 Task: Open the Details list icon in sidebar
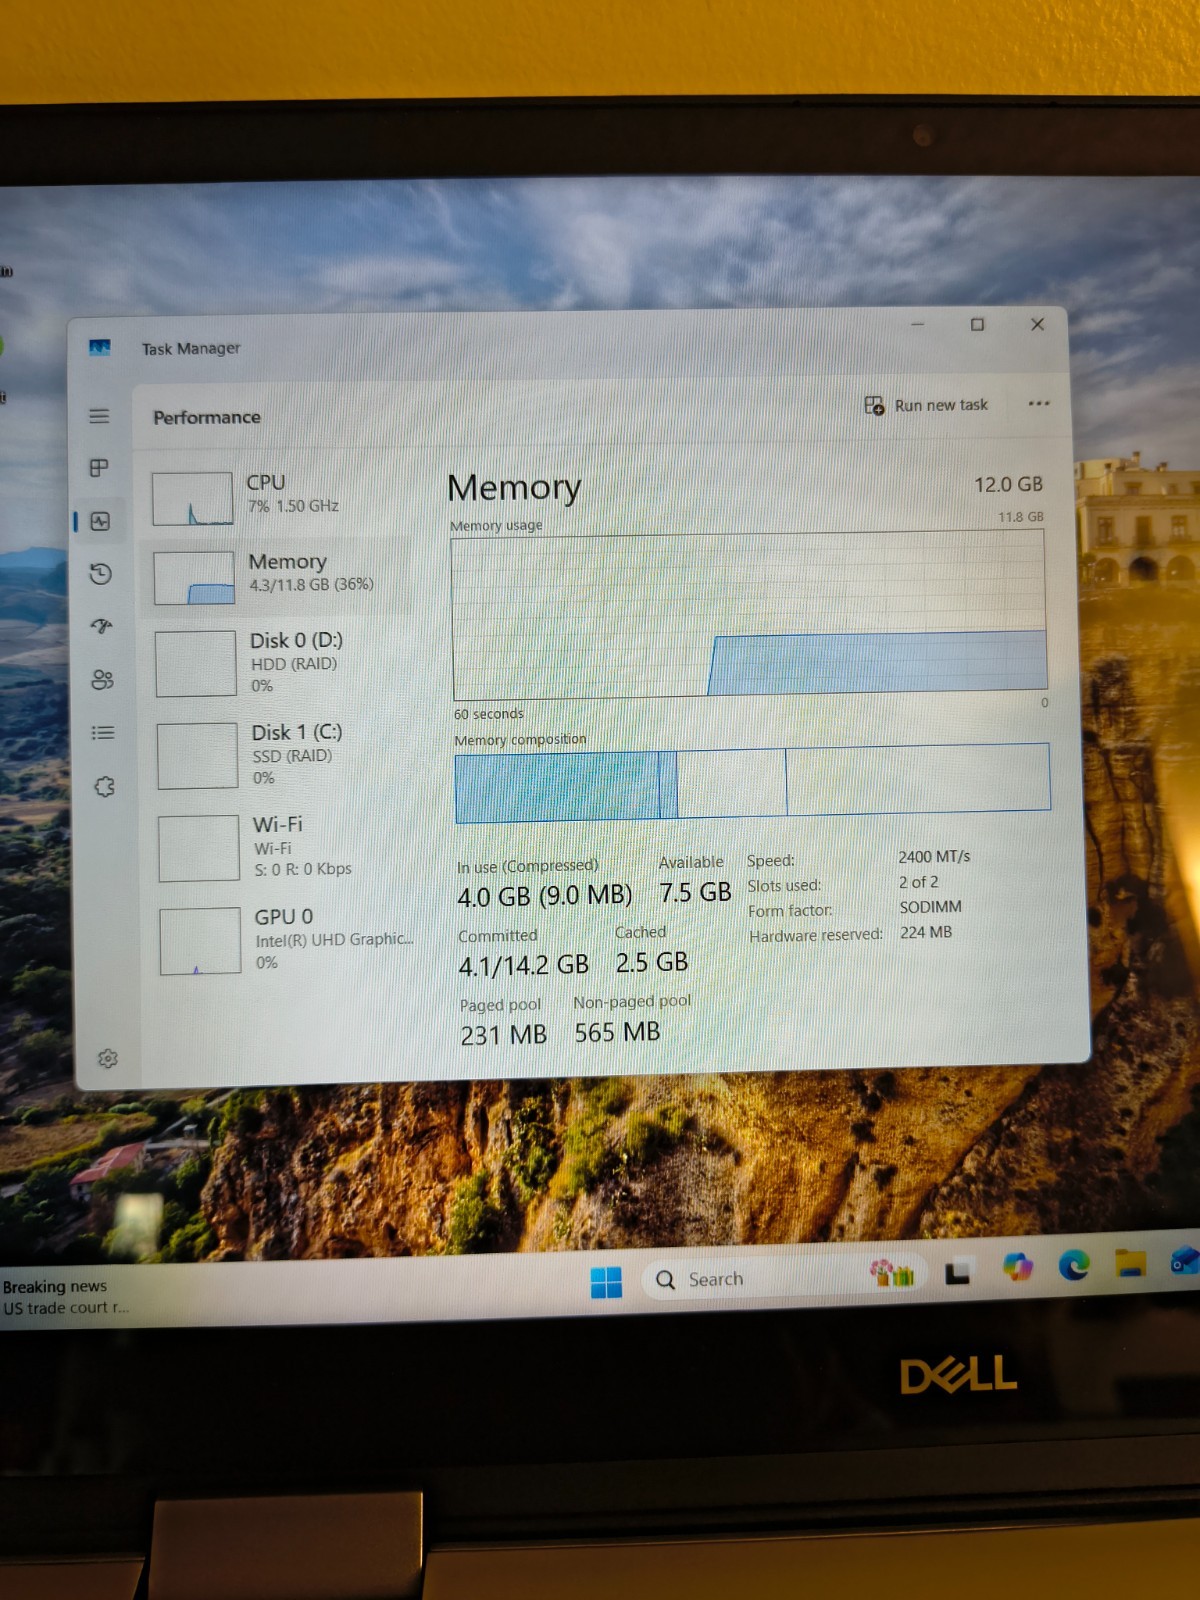pyautogui.click(x=103, y=733)
